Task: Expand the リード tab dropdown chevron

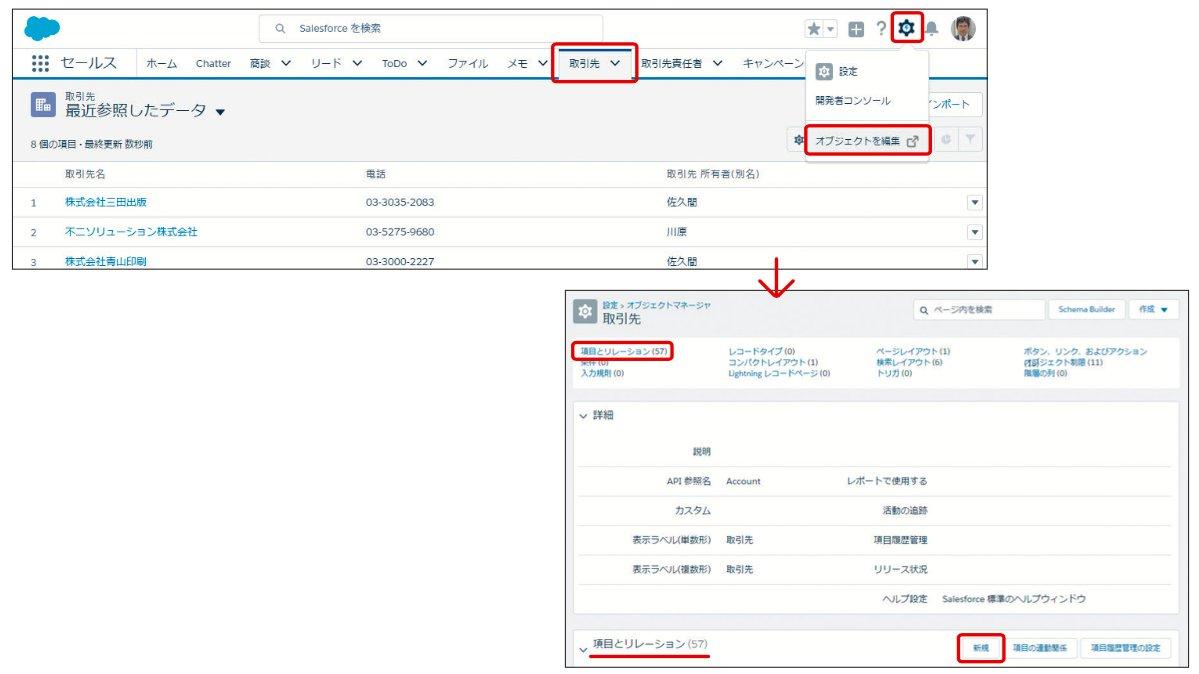Action: [357, 63]
